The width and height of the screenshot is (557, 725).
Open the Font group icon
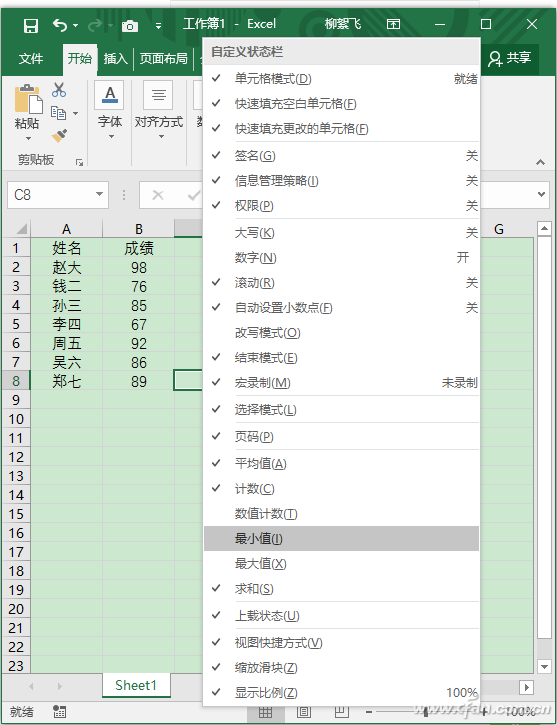110,94
